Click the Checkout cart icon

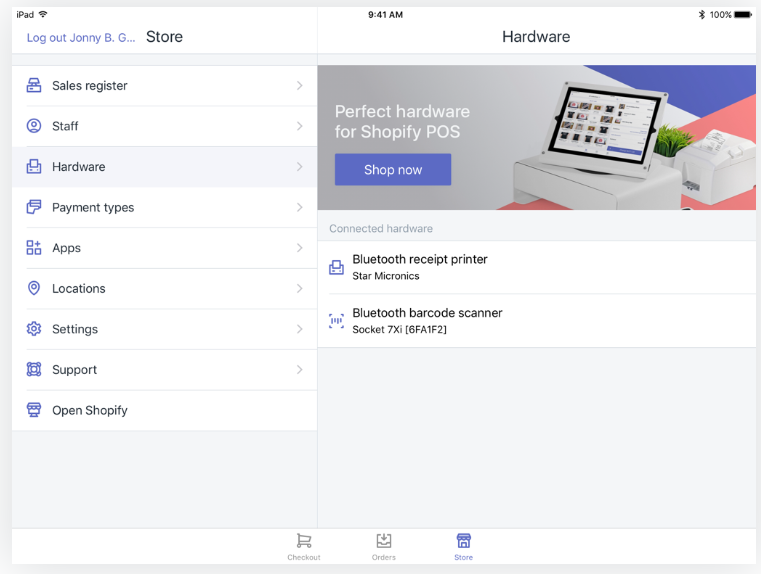[x=304, y=541]
